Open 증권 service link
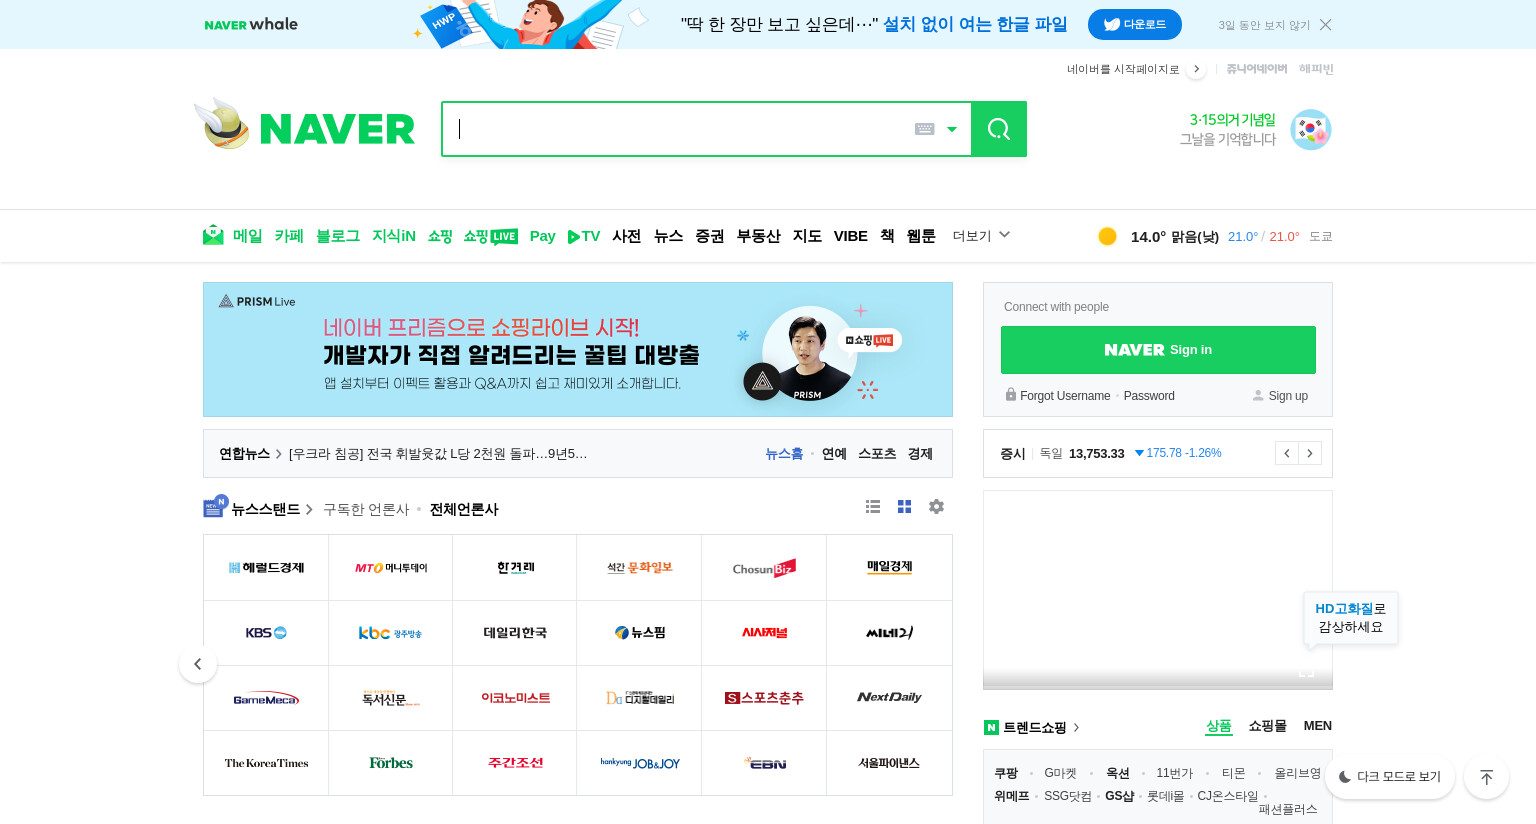1536x824 pixels. [x=710, y=236]
